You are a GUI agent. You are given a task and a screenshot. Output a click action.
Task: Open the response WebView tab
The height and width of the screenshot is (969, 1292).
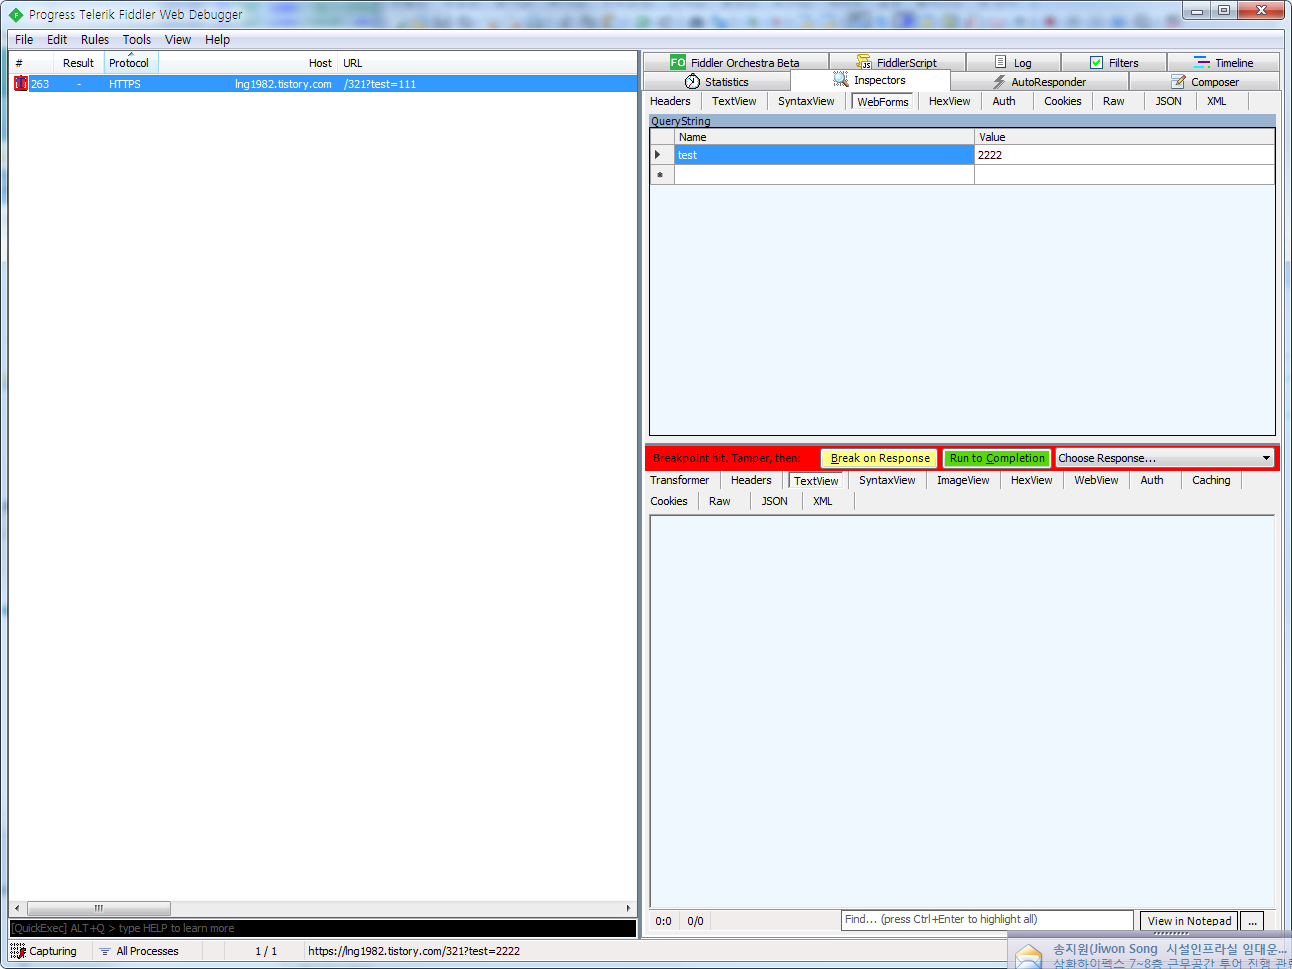click(x=1096, y=480)
